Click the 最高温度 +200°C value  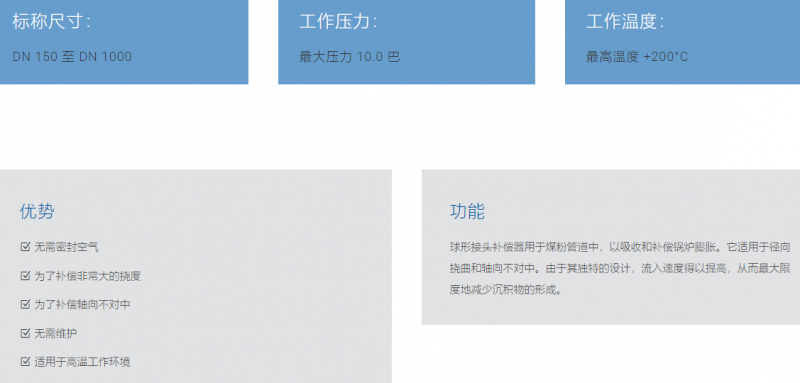(x=637, y=57)
